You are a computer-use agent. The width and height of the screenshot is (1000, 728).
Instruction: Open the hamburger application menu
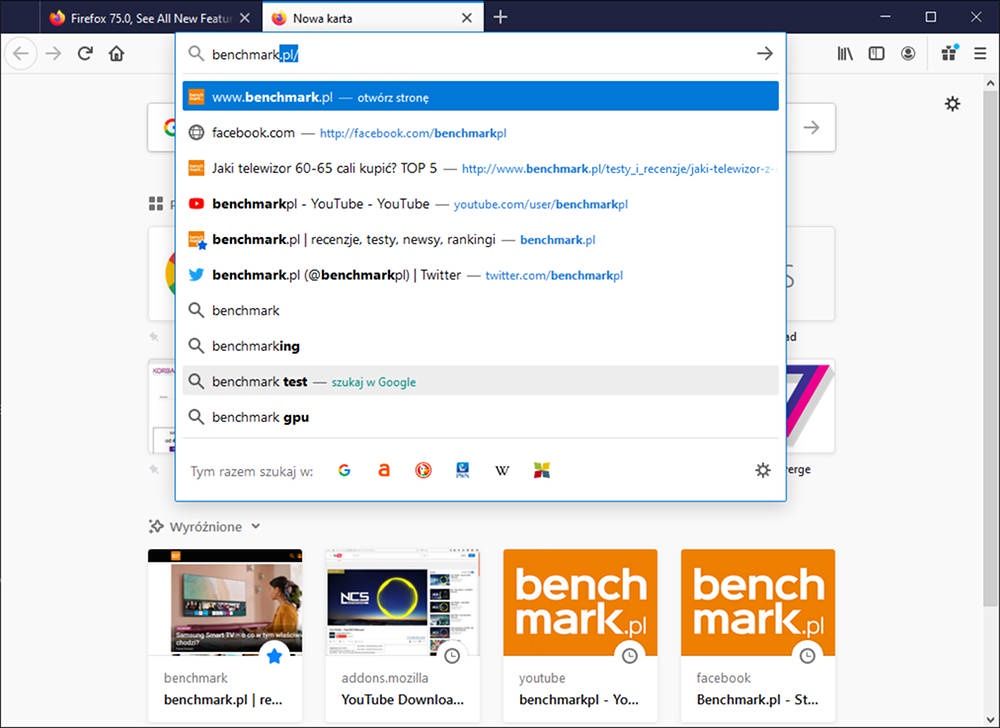(x=980, y=54)
